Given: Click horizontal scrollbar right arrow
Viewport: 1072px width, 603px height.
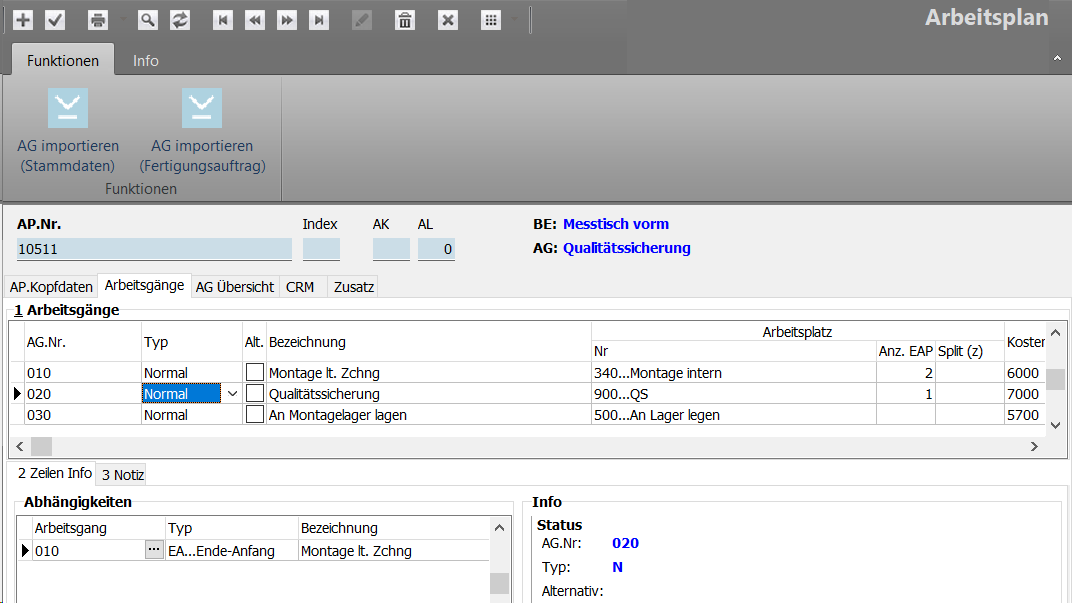Looking at the screenshot, I should [1034, 446].
